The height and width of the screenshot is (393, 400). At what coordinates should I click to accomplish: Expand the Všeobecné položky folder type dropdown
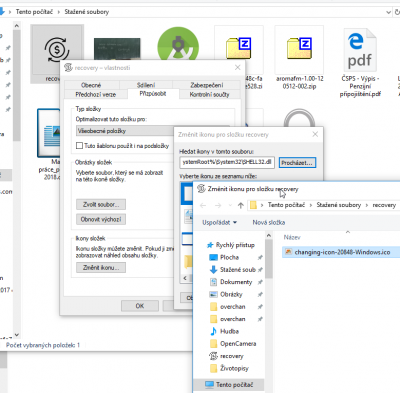click(x=125, y=131)
